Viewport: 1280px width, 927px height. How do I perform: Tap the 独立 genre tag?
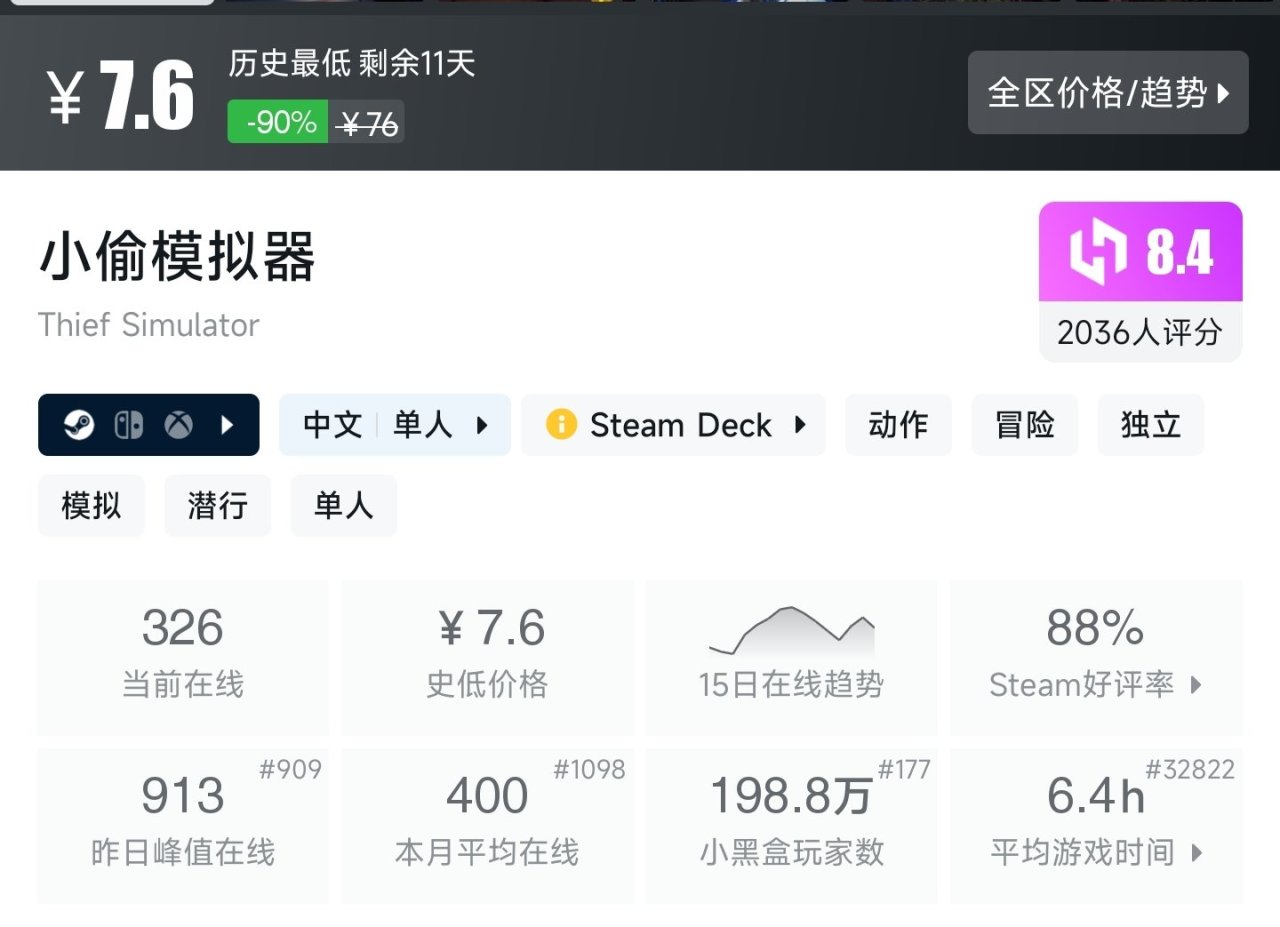pos(1151,425)
